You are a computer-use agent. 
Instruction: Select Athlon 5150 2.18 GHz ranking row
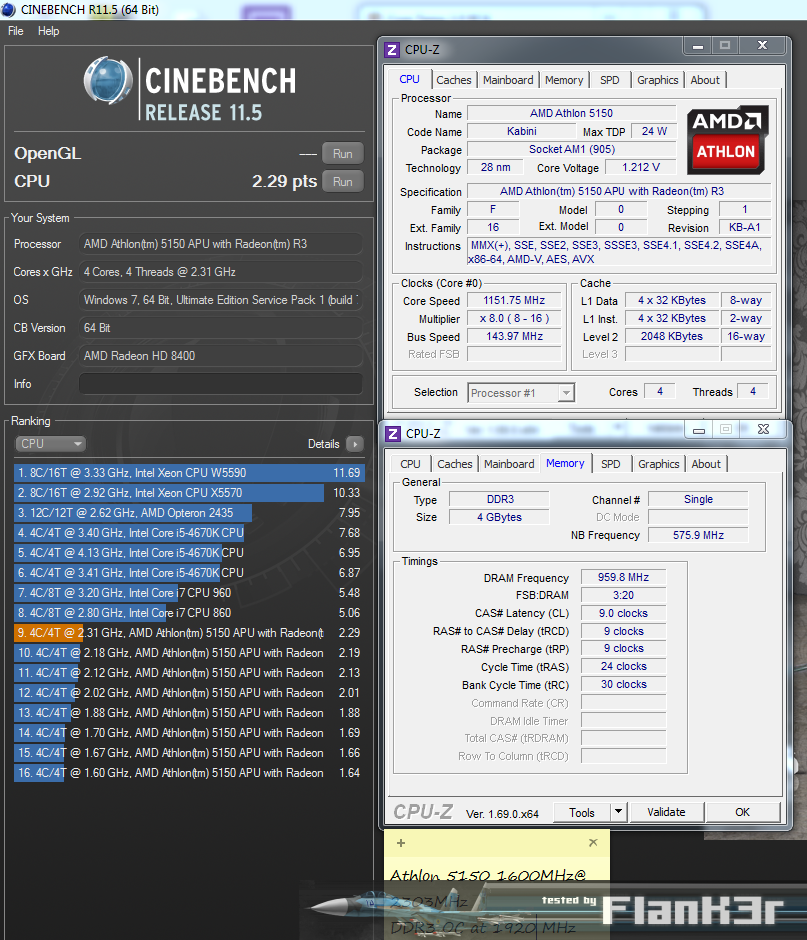pos(189,653)
